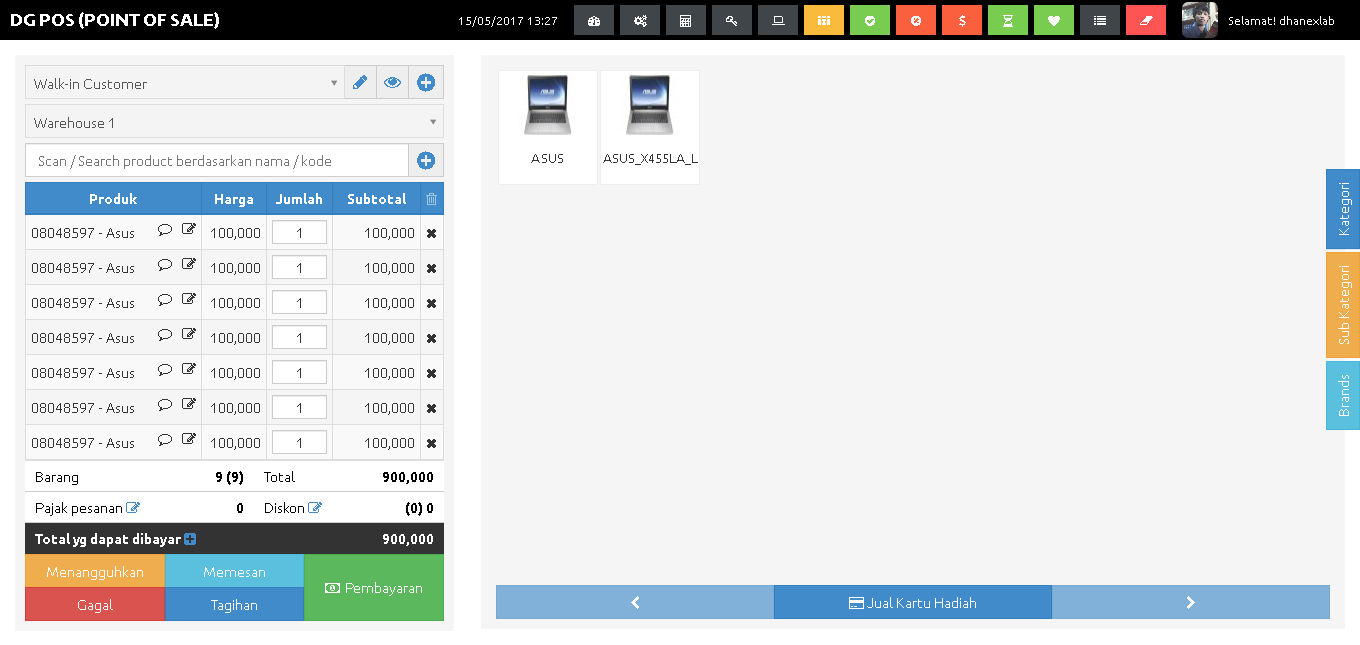Click the red eraser icon in toolbar
The height and width of the screenshot is (645, 1360).
(x=1146, y=20)
